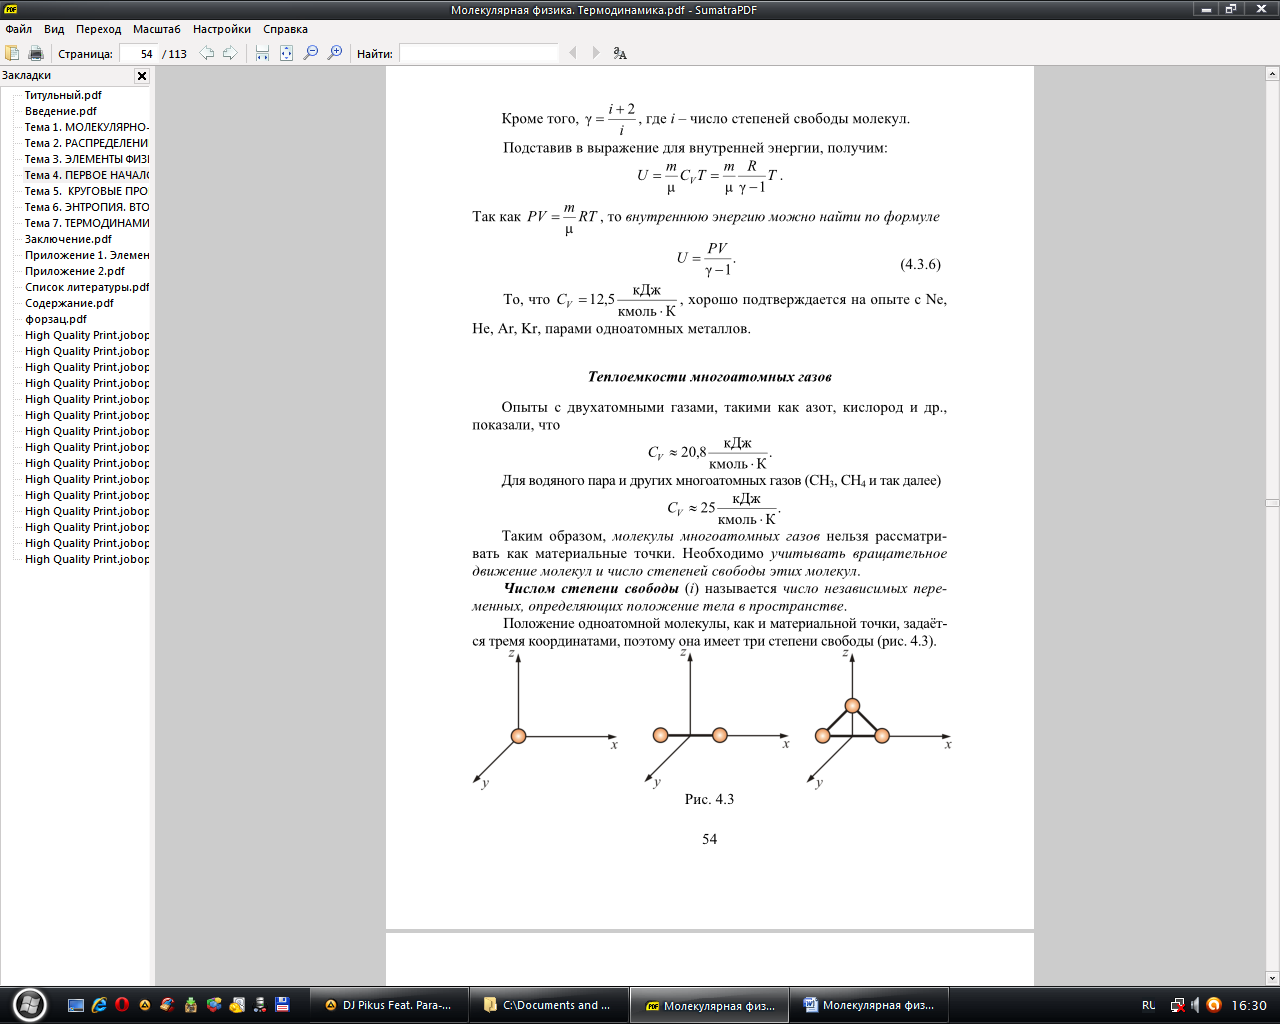Open the Переход menu
This screenshot has height=1024, width=1280.
(x=98, y=29)
